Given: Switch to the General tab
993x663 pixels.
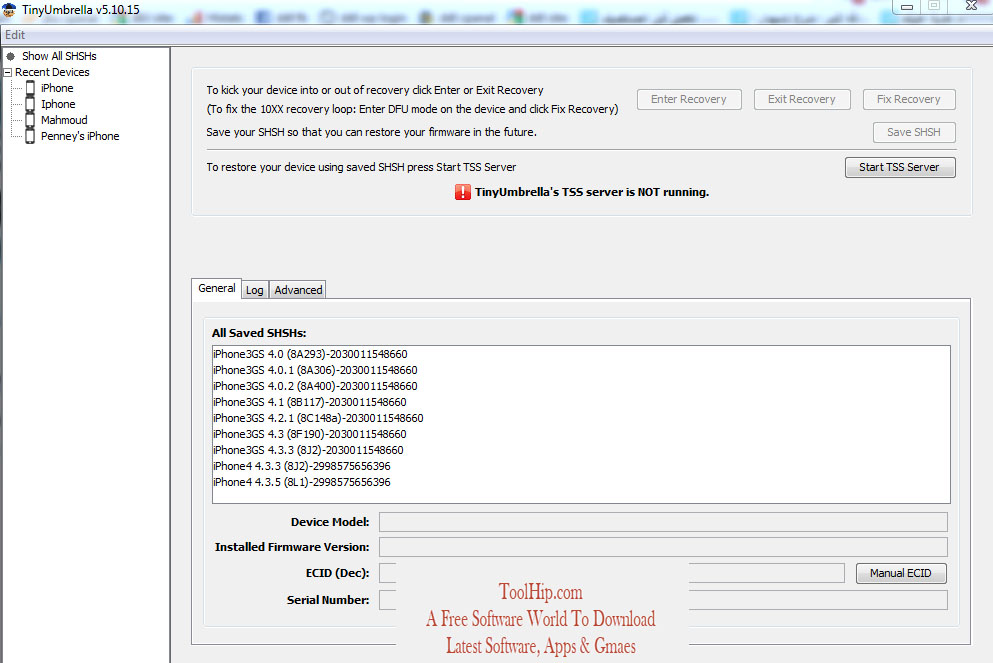Looking at the screenshot, I should coord(217,288).
